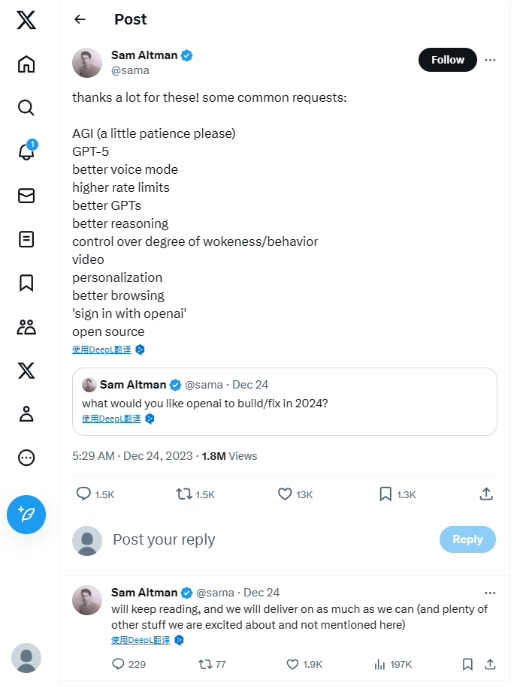Click into the Post your reply field
519x687 pixels.
click(x=272, y=539)
